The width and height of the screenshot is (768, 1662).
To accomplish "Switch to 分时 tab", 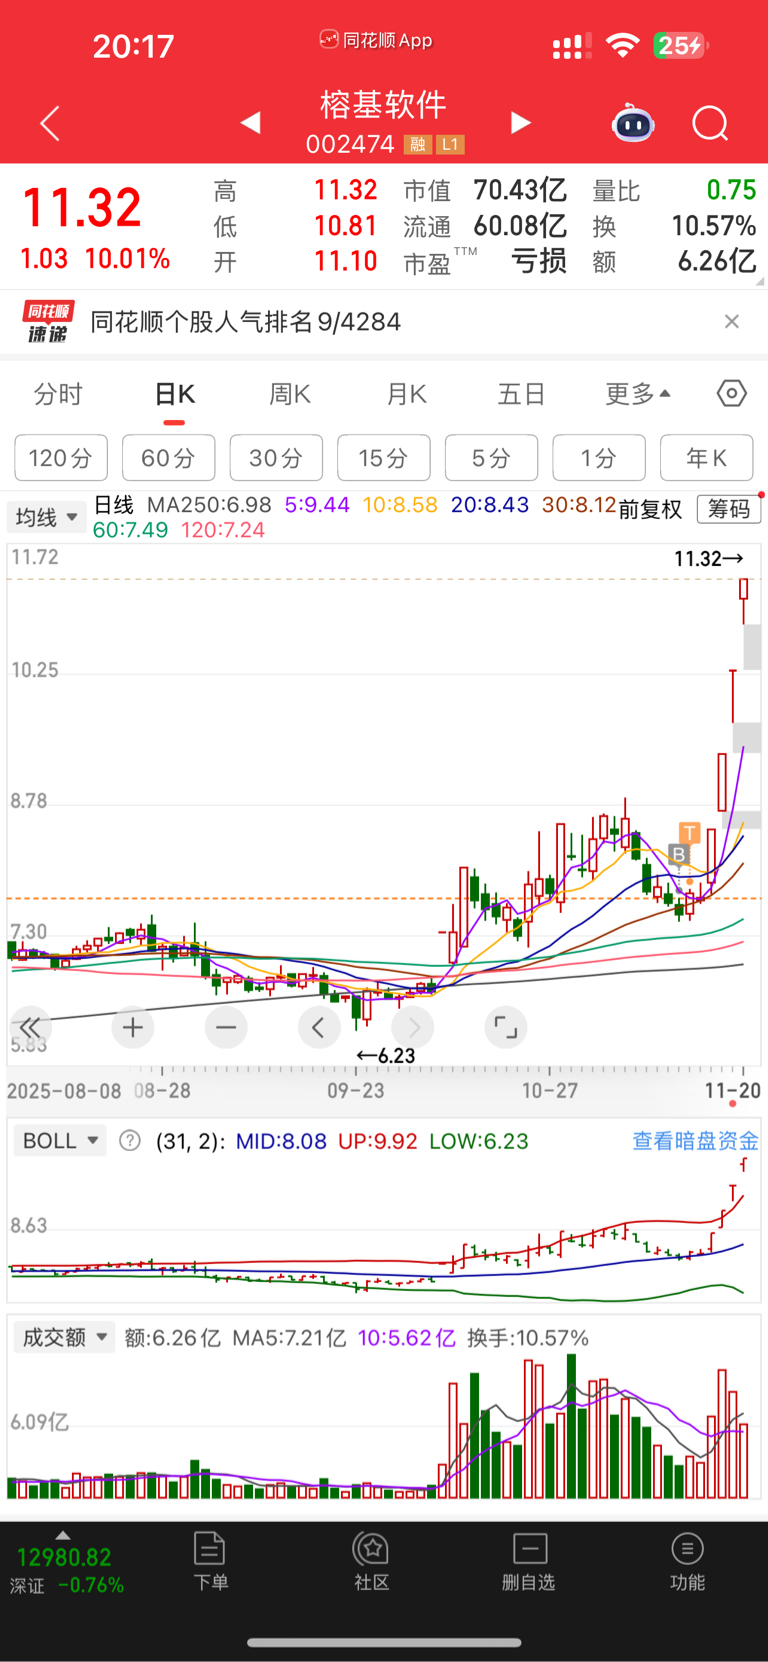I will click(x=58, y=394).
